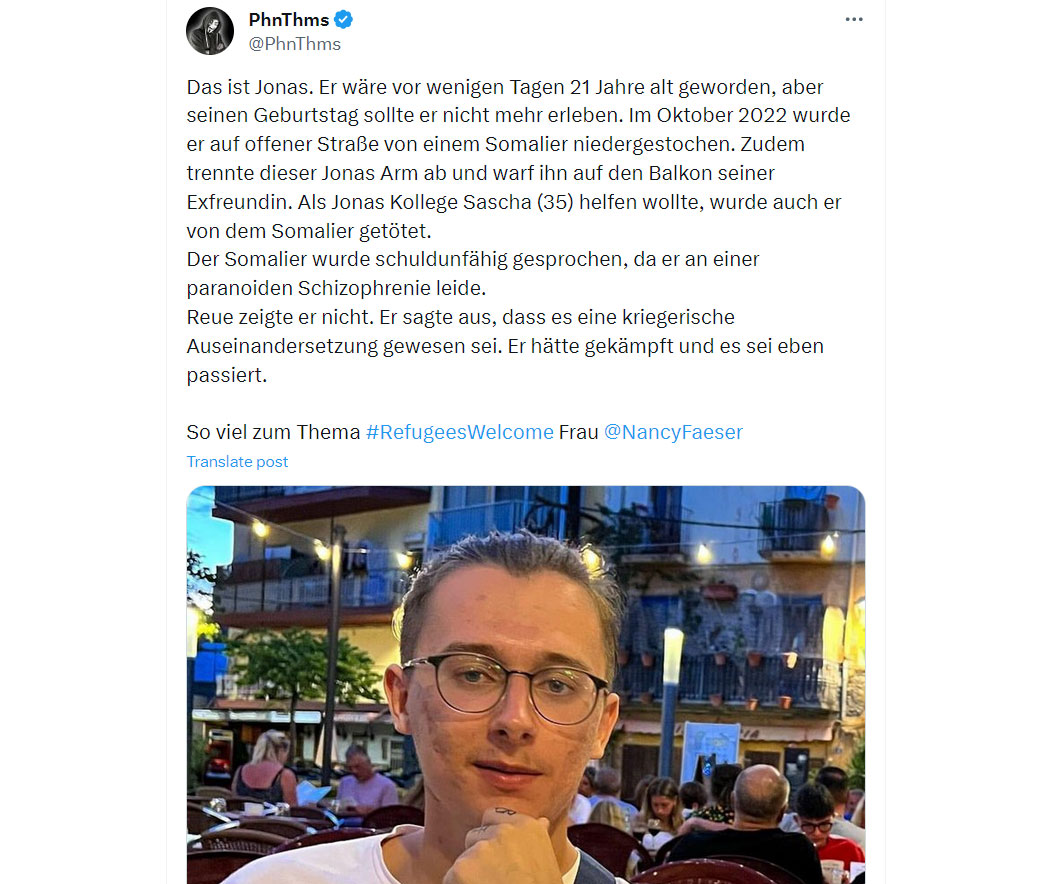Click Translate post
1050x884 pixels.
click(237, 462)
